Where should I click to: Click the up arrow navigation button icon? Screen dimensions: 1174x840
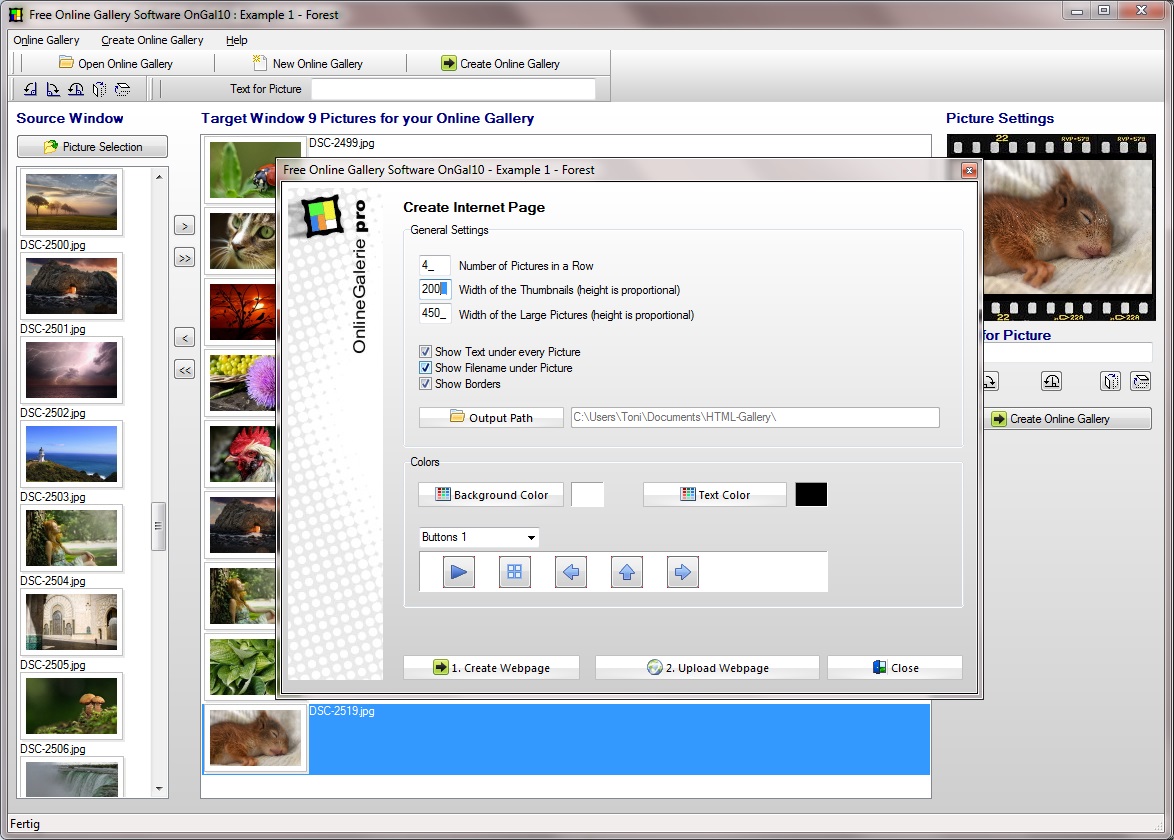click(x=627, y=573)
